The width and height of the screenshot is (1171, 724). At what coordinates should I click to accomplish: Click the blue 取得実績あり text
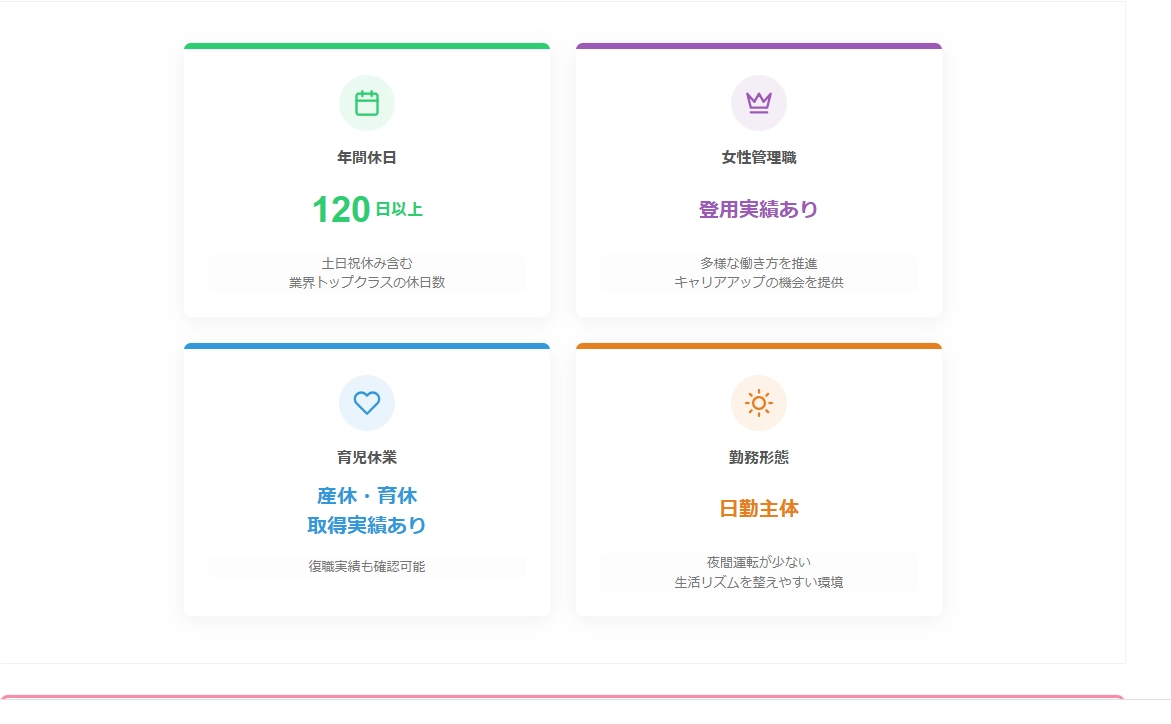(x=367, y=525)
